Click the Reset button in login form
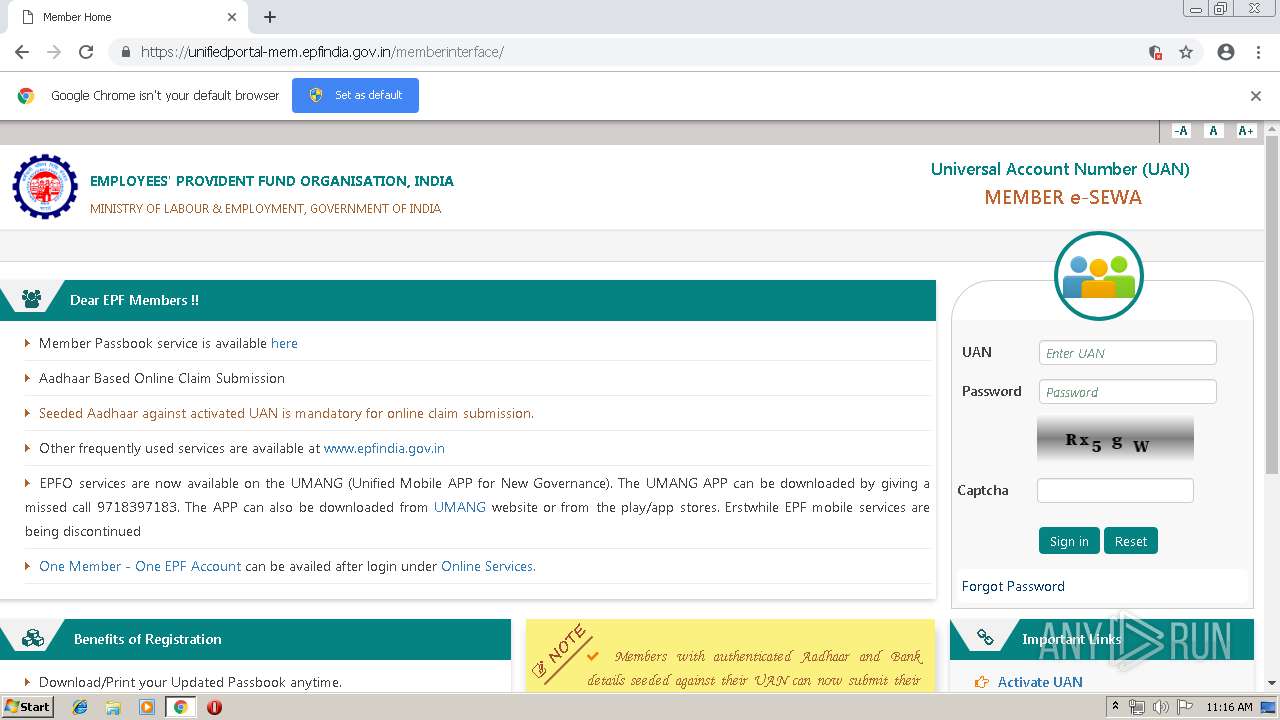Image resolution: width=1280 pixels, height=720 pixels. pyautogui.click(x=1131, y=541)
